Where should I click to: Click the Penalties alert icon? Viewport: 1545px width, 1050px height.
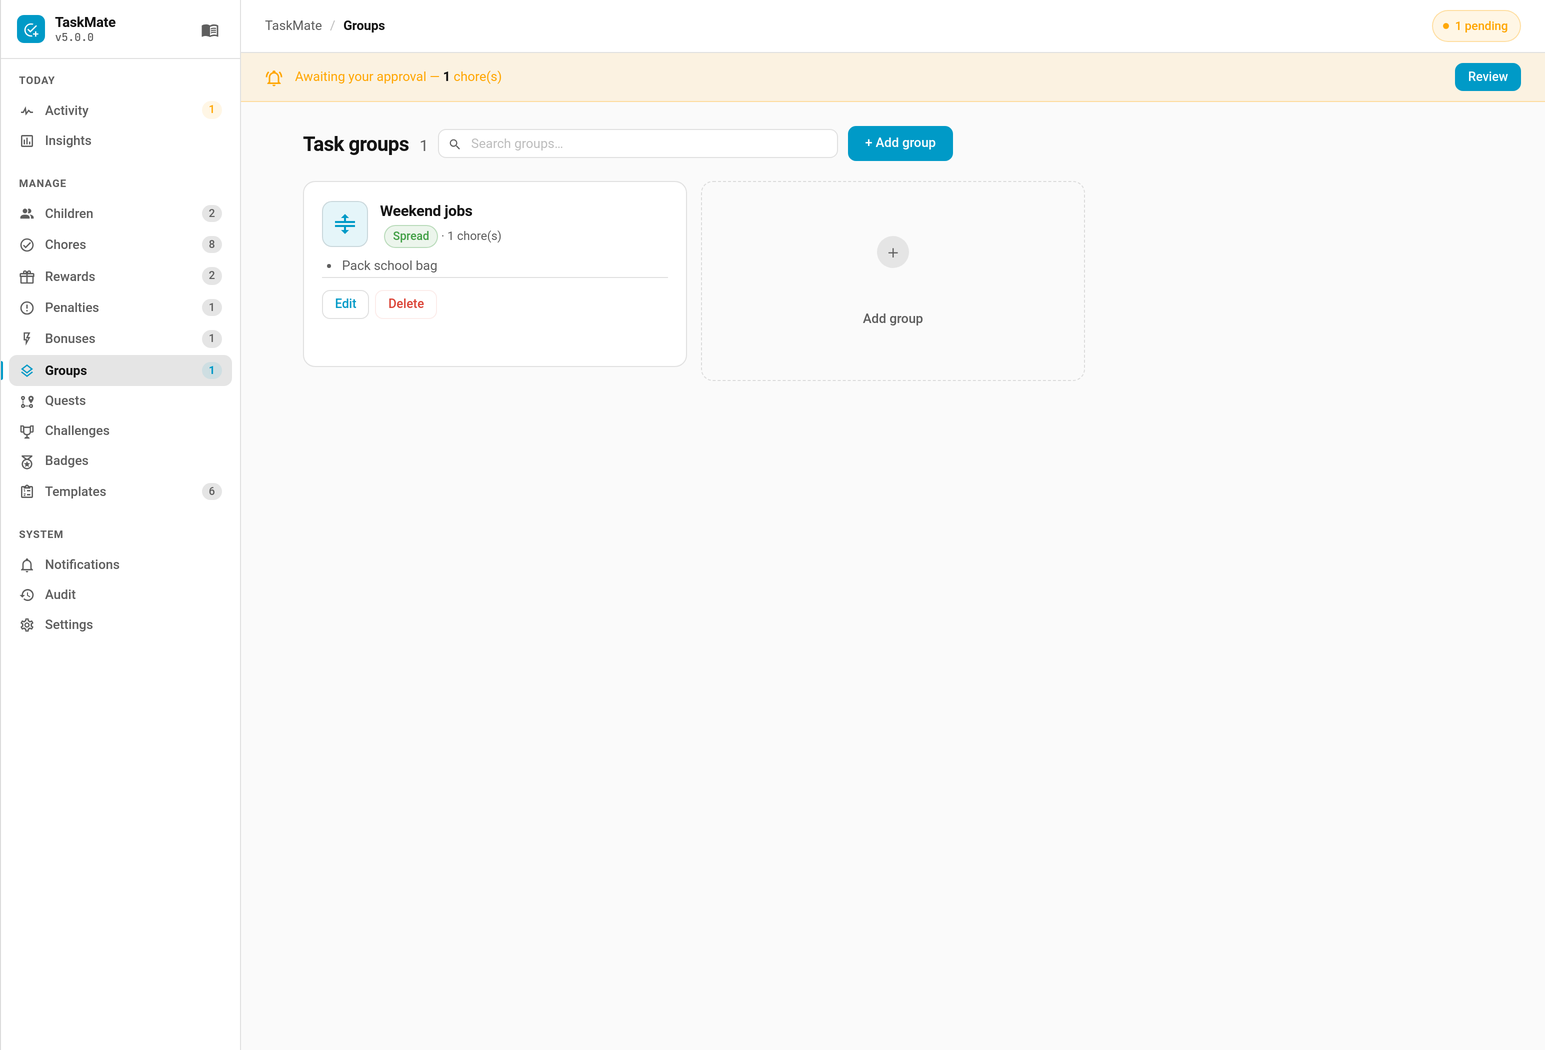(27, 308)
